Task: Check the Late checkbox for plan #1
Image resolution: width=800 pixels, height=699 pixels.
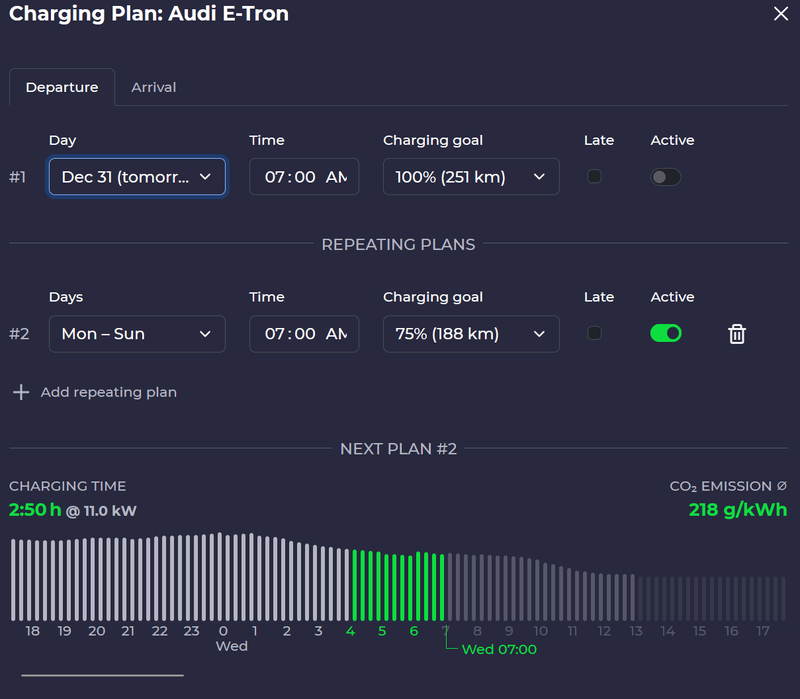Action: click(595, 177)
